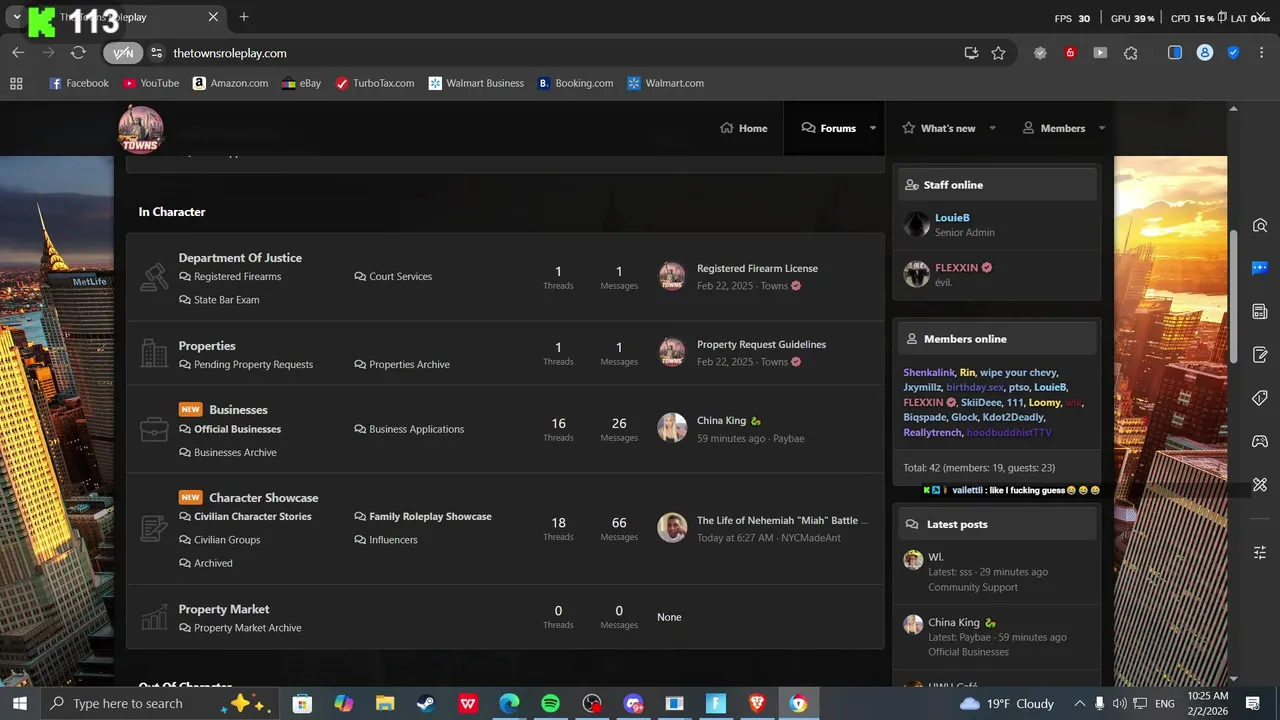Open Department Of Justice forum

[240, 258]
